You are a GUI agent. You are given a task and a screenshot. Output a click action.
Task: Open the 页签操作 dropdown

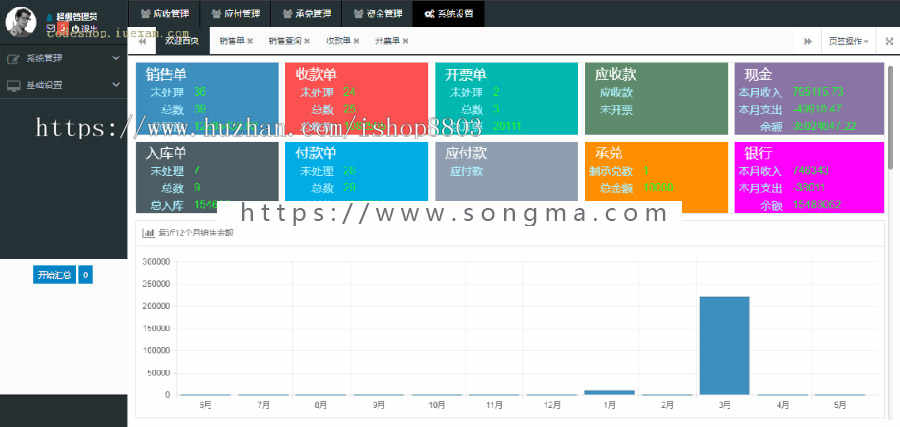(848, 41)
